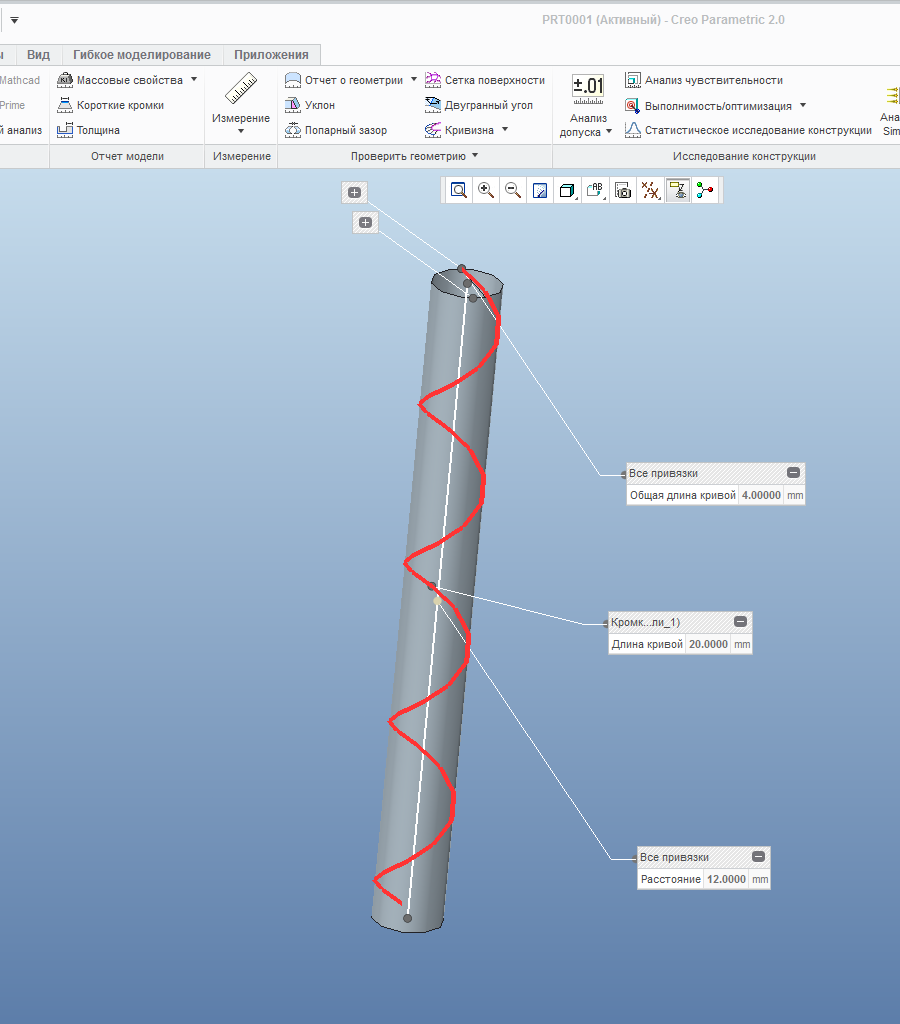Switch to the Приложения tab
The image size is (900, 1024).
pos(271,55)
